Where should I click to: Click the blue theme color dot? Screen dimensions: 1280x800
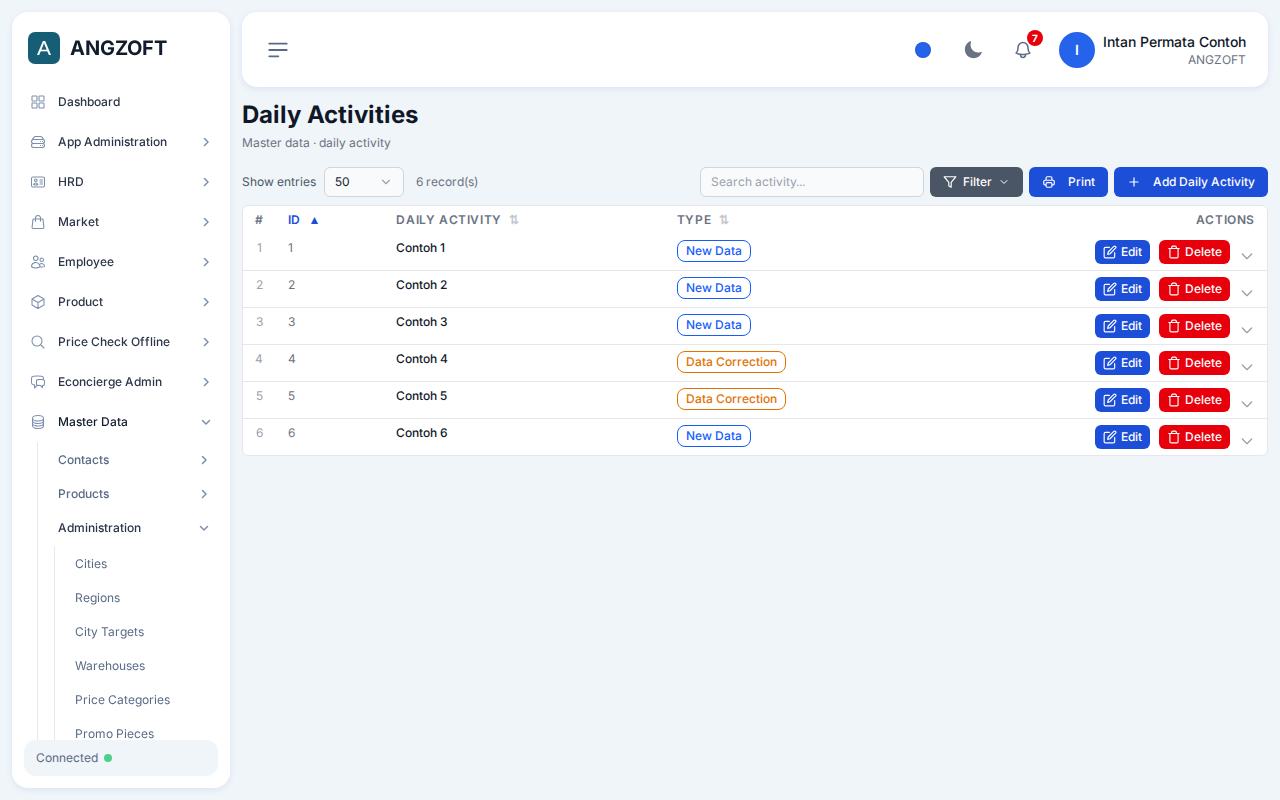coord(923,50)
